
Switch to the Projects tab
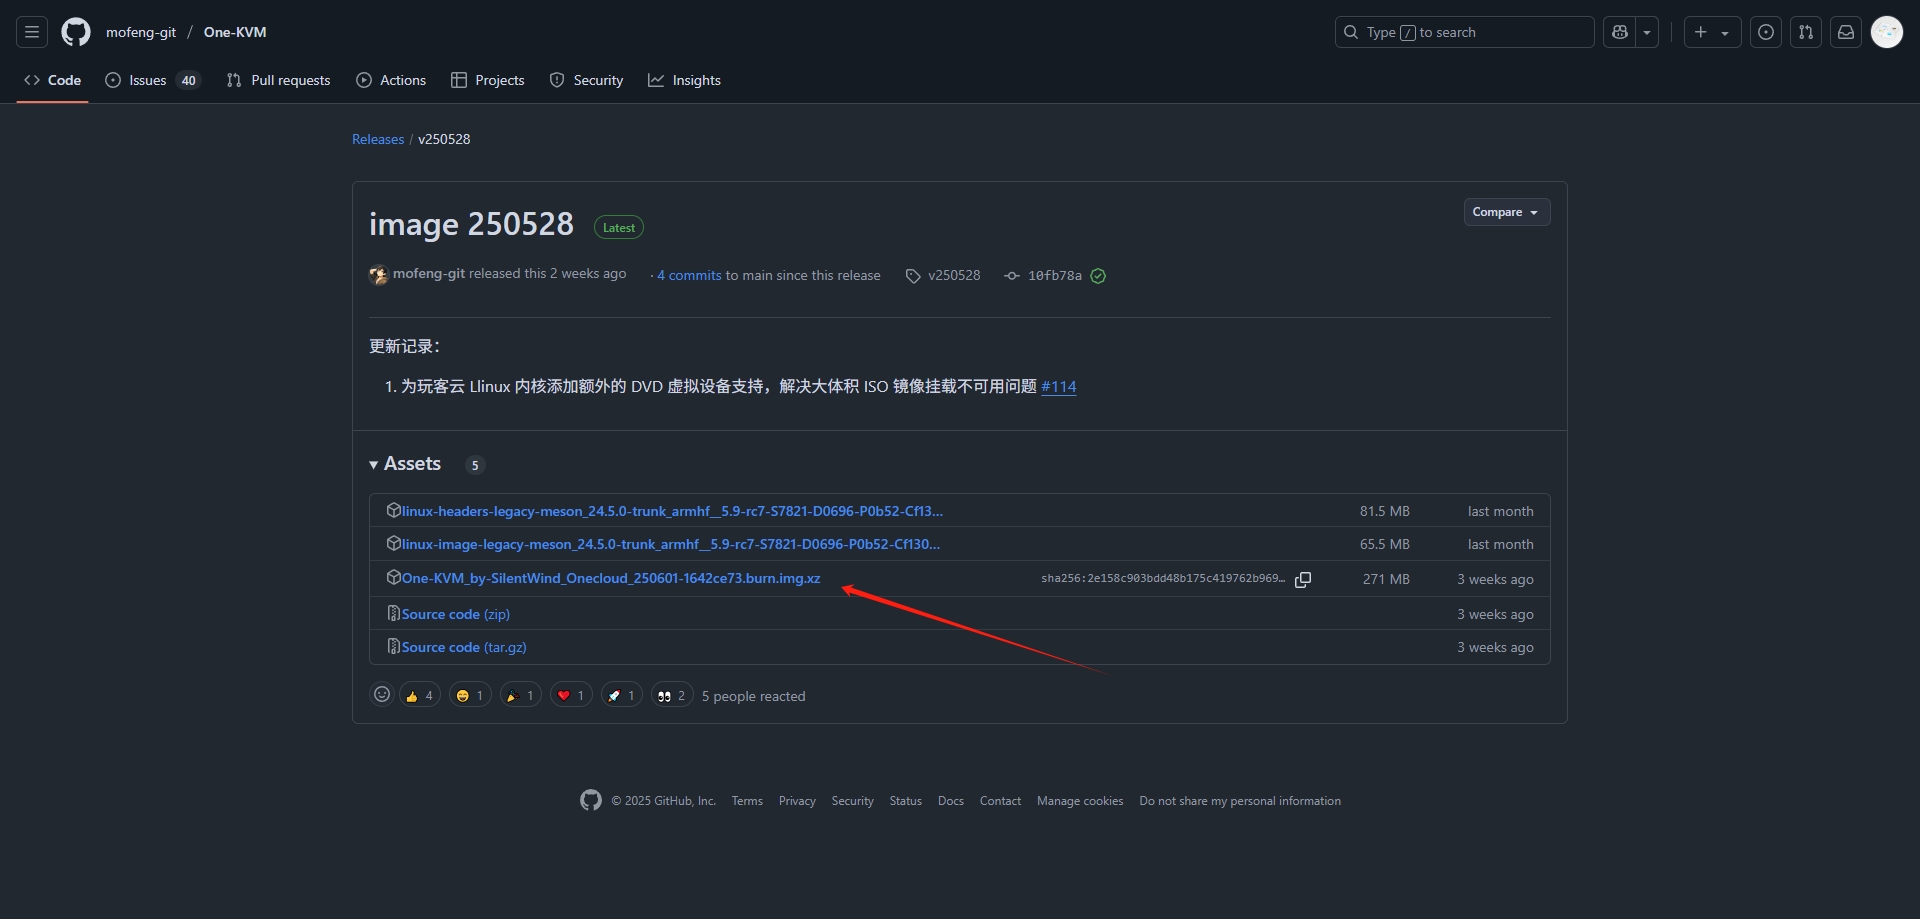click(x=488, y=80)
